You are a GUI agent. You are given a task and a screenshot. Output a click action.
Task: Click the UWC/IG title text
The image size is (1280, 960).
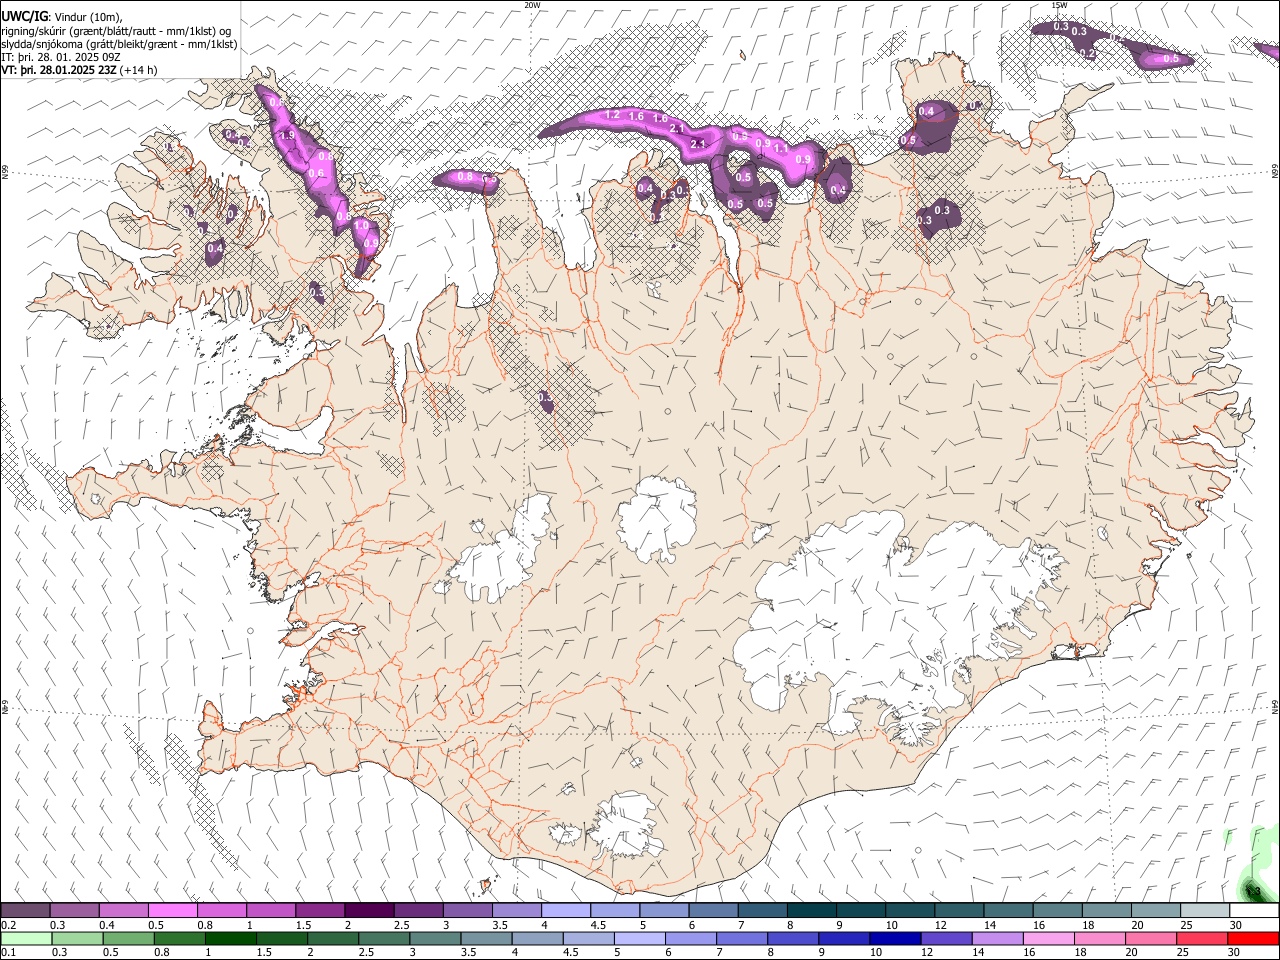[x=24, y=15]
